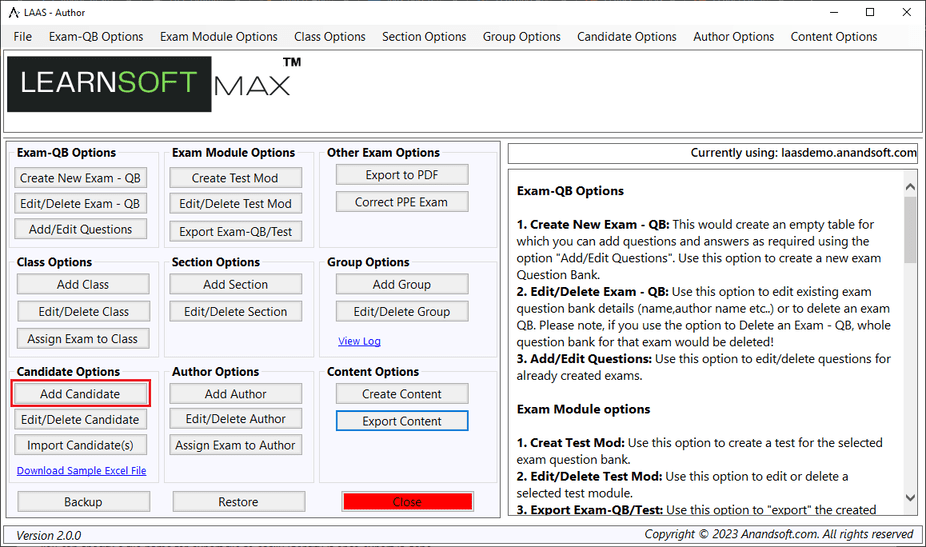Click the Create New Exam - QB button

pos(81,178)
